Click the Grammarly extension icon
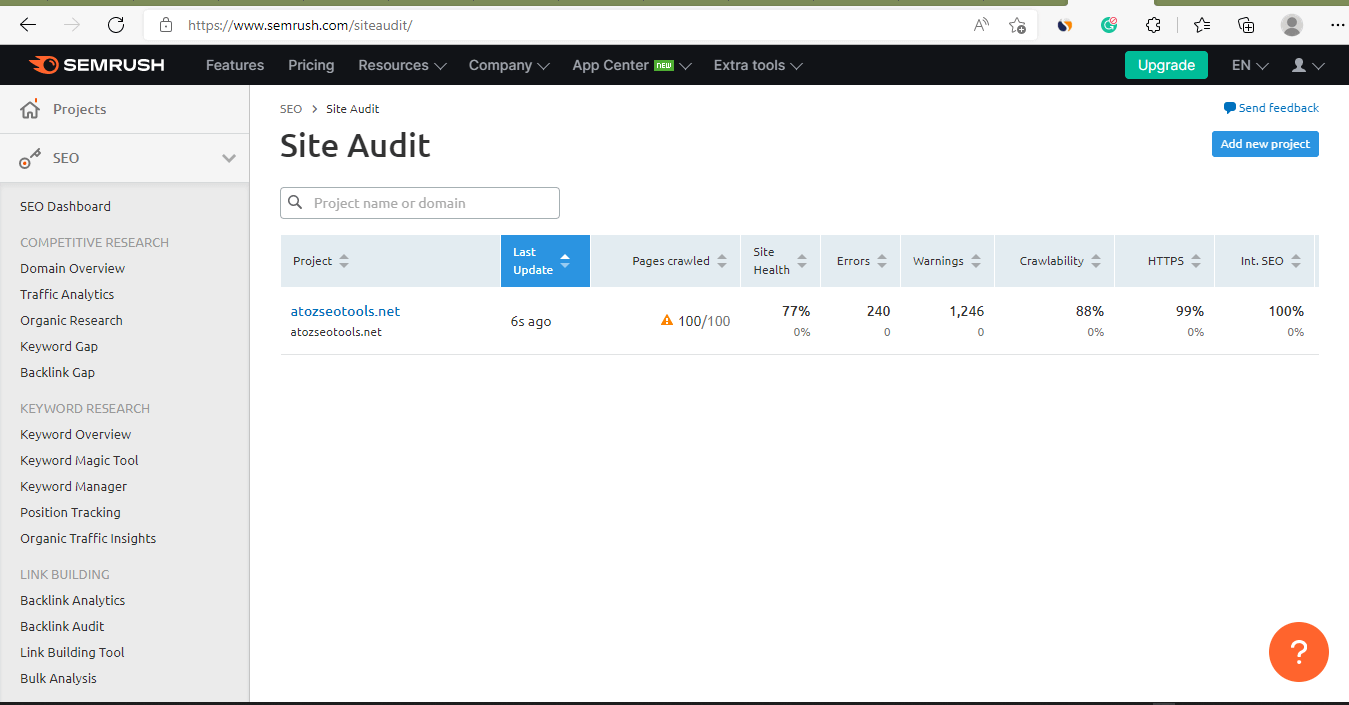This screenshot has width=1349, height=705. [x=1109, y=25]
